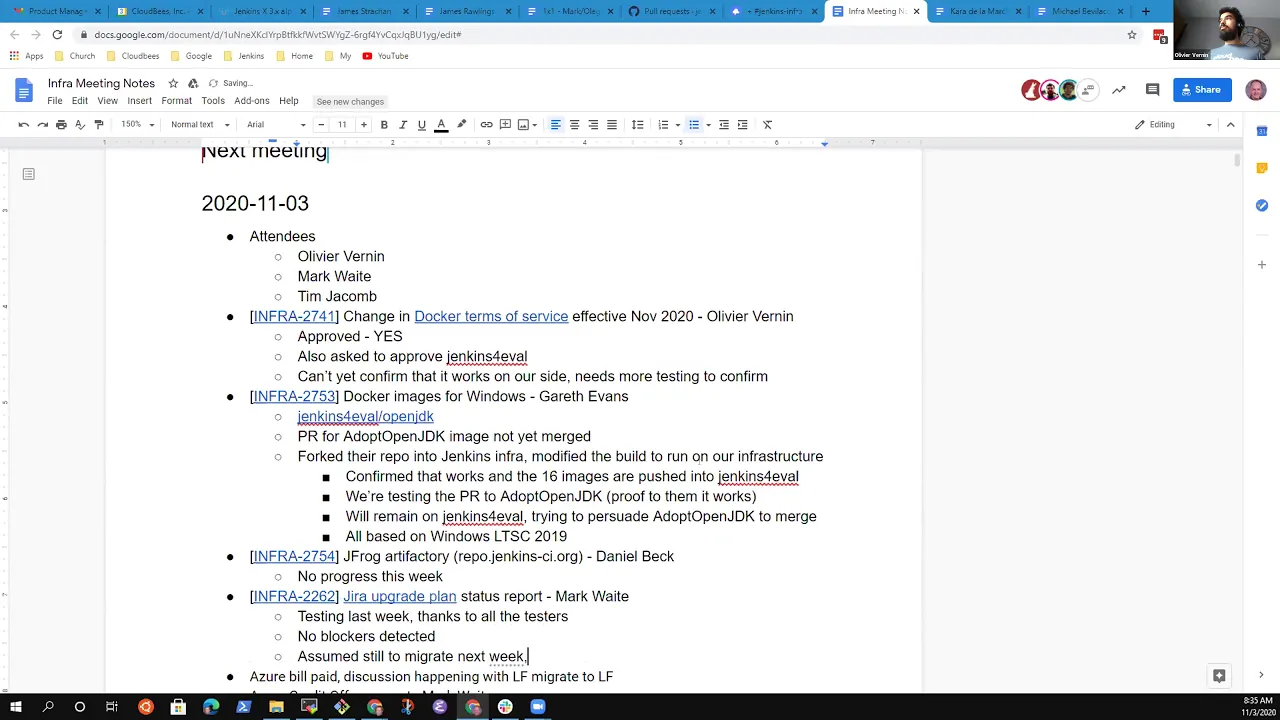Image resolution: width=1280 pixels, height=720 pixels.
Task: Open Windows Start menu
Action: tap(16, 707)
